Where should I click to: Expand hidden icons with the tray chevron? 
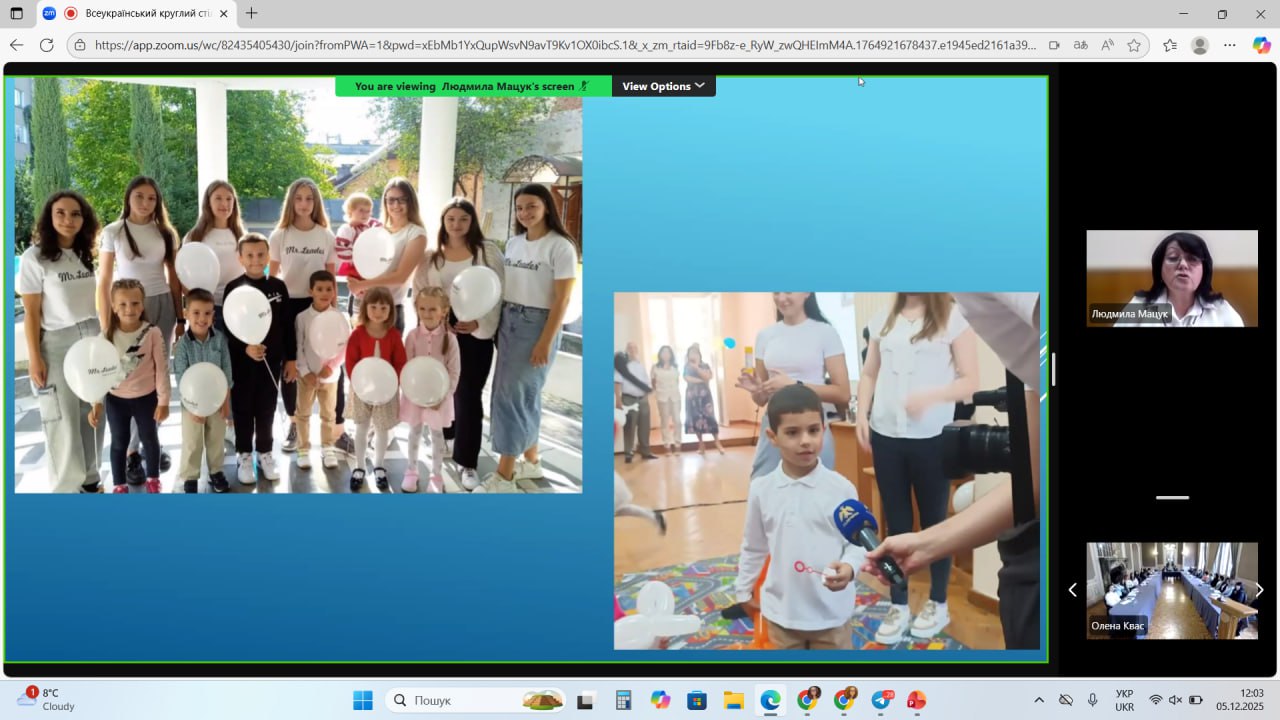tap(1040, 700)
